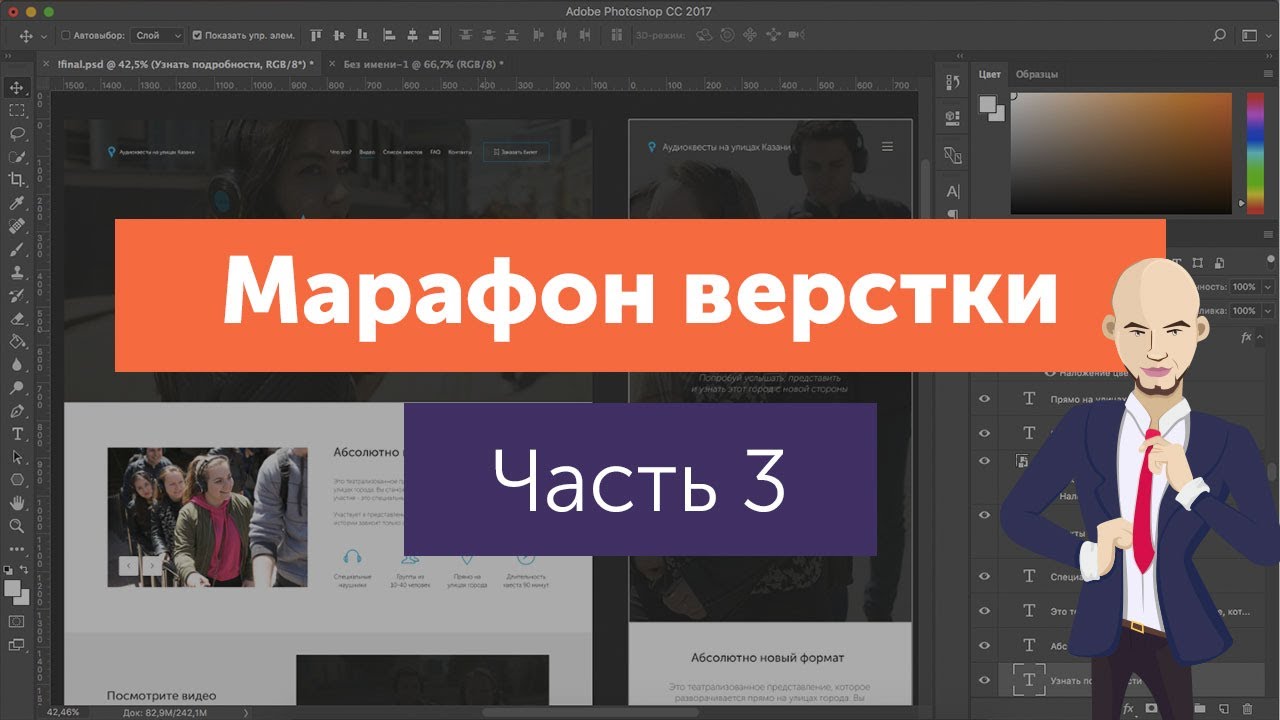1280x720 pixels.
Task: Select the Dodge tool
Action: 16,387
